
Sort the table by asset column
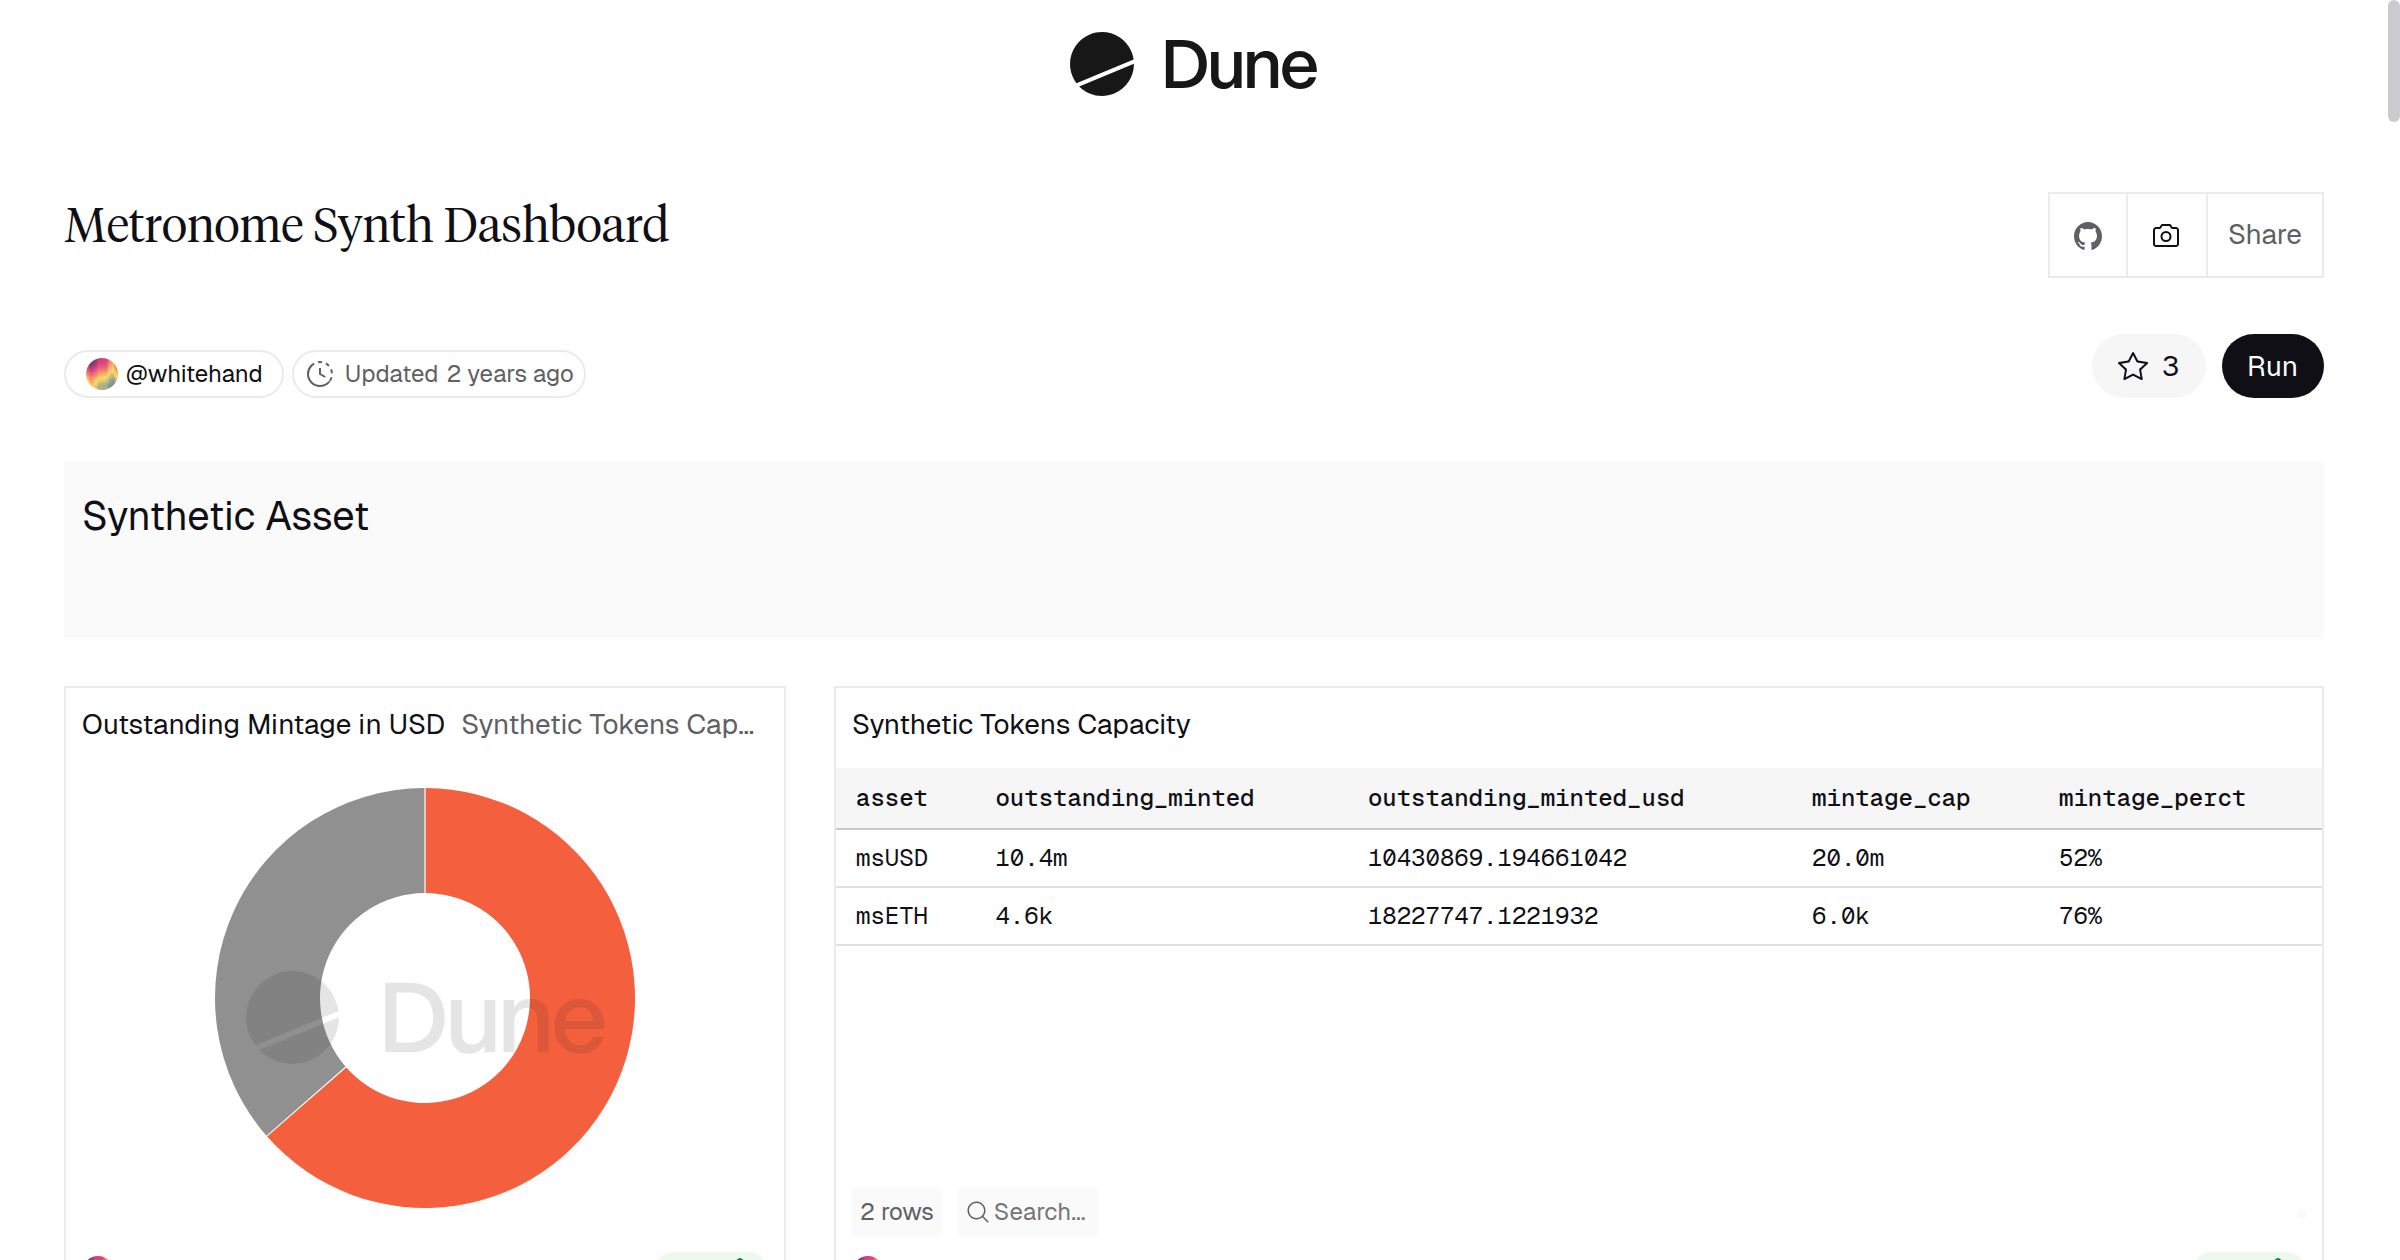click(891, 797)
